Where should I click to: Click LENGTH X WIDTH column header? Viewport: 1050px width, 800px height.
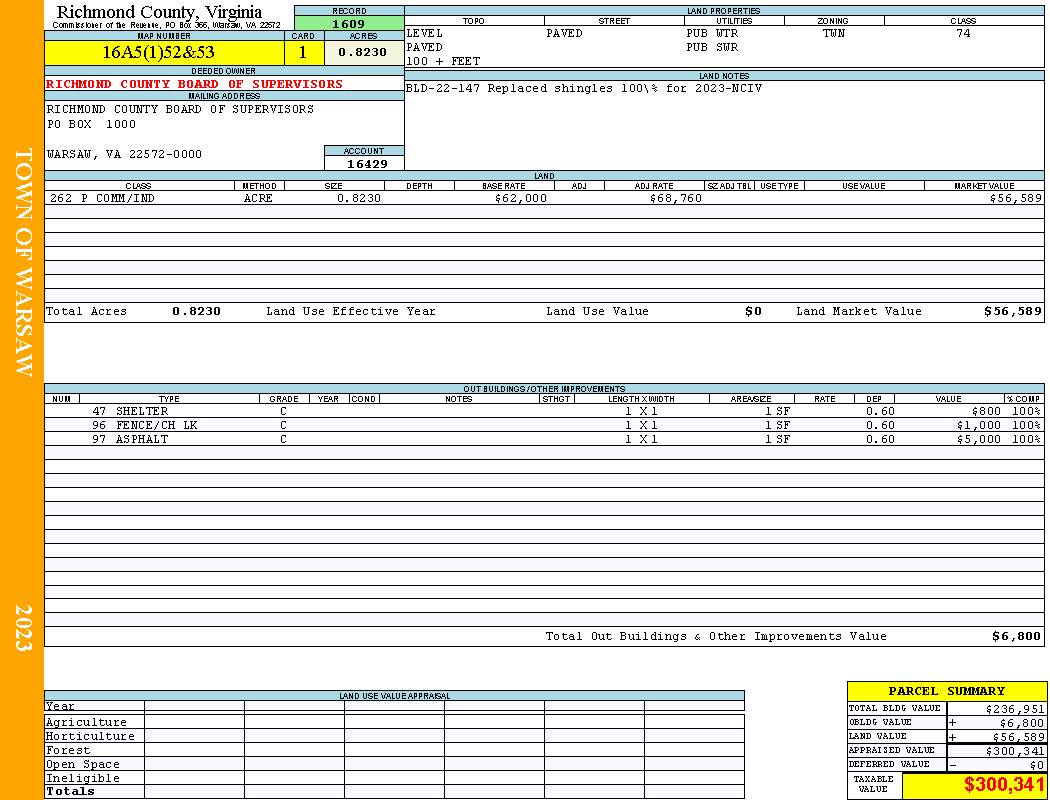point(641,399)
